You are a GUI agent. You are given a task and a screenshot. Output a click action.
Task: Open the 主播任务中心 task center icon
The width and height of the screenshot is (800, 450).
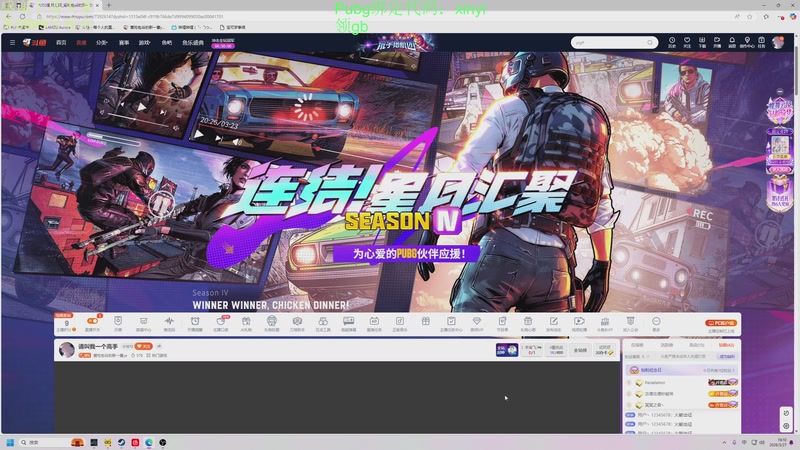click(x=451, y=323)
